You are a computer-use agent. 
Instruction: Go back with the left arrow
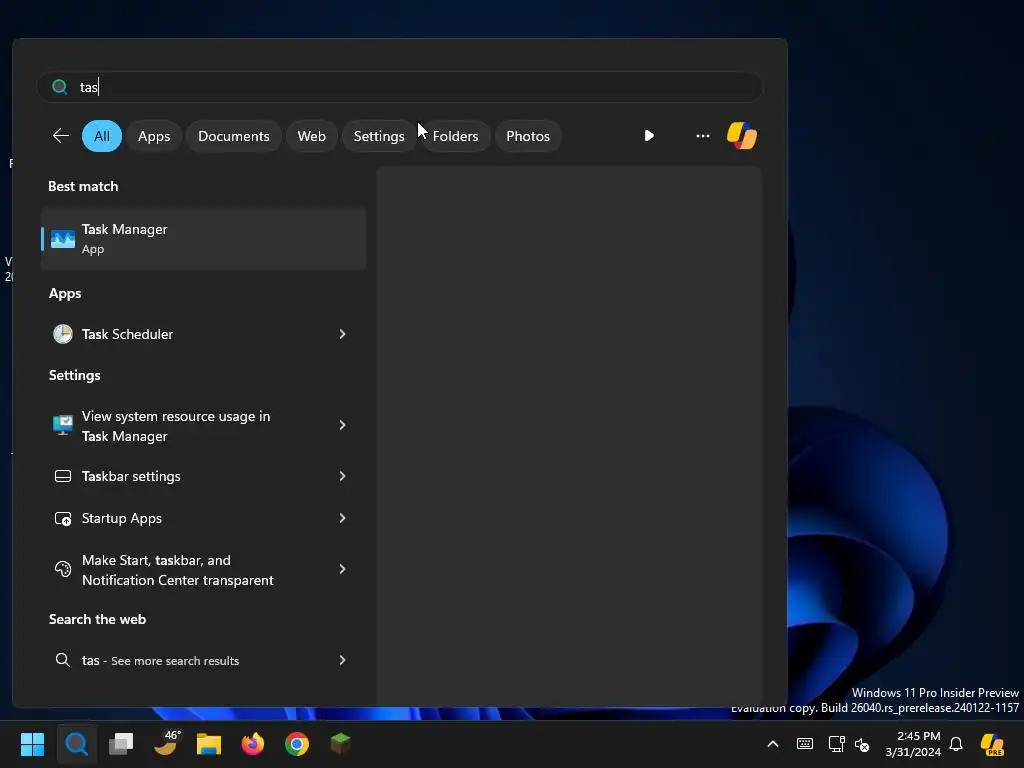pos(61,136)
